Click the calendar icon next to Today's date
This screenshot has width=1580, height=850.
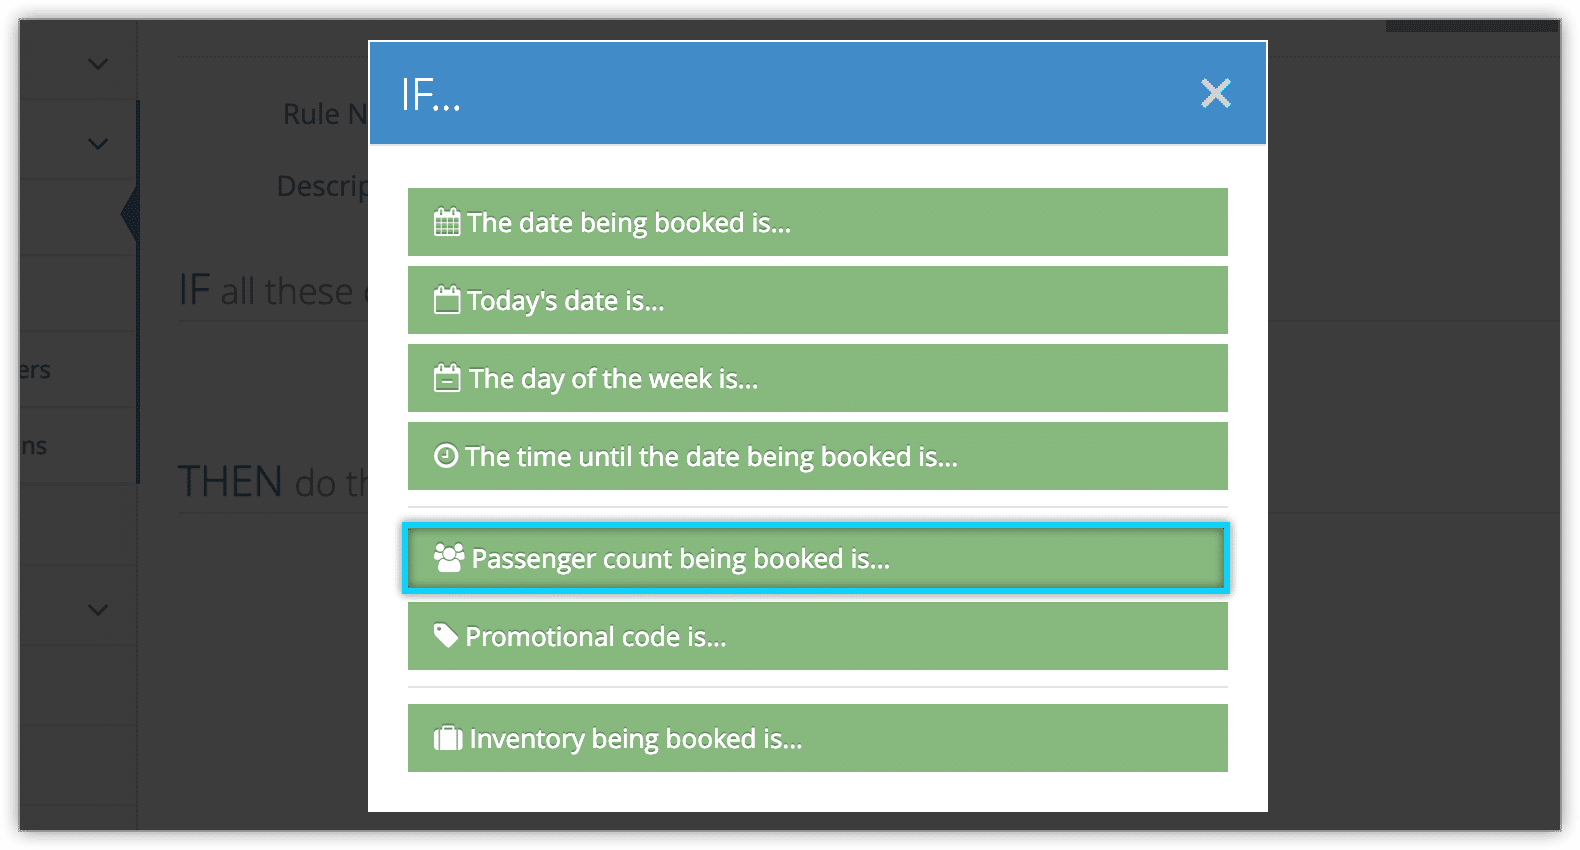point(447,300)
